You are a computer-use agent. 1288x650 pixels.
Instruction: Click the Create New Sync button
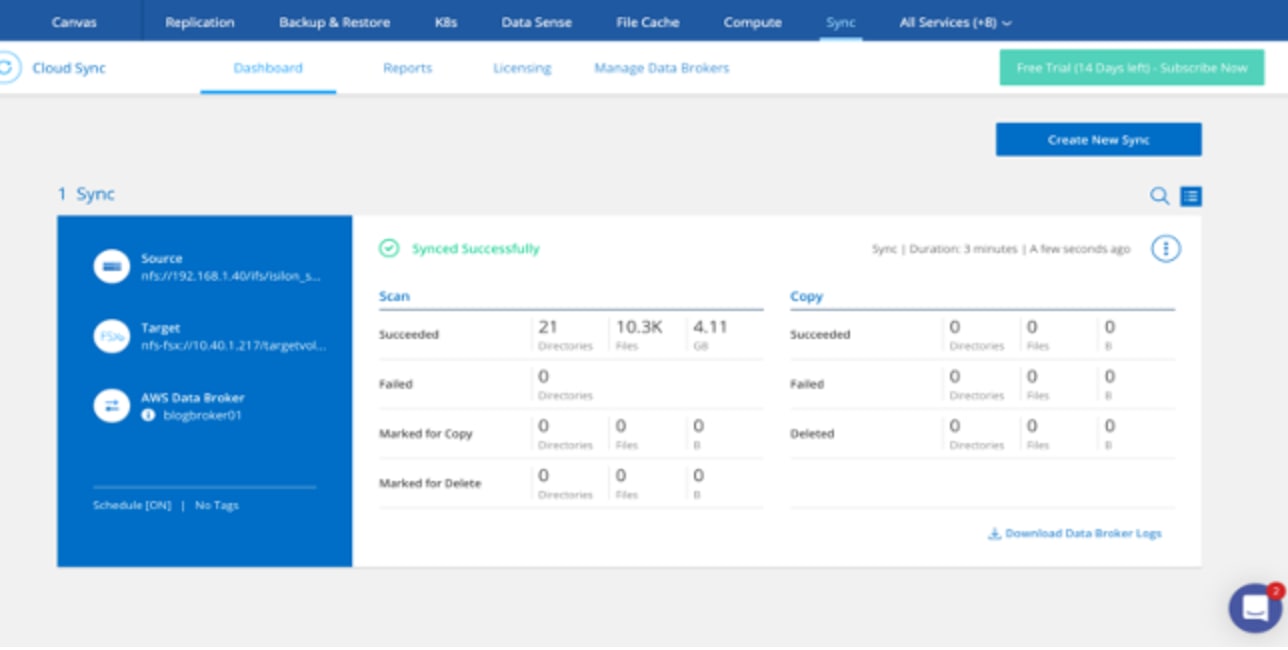click(1098, 140)
